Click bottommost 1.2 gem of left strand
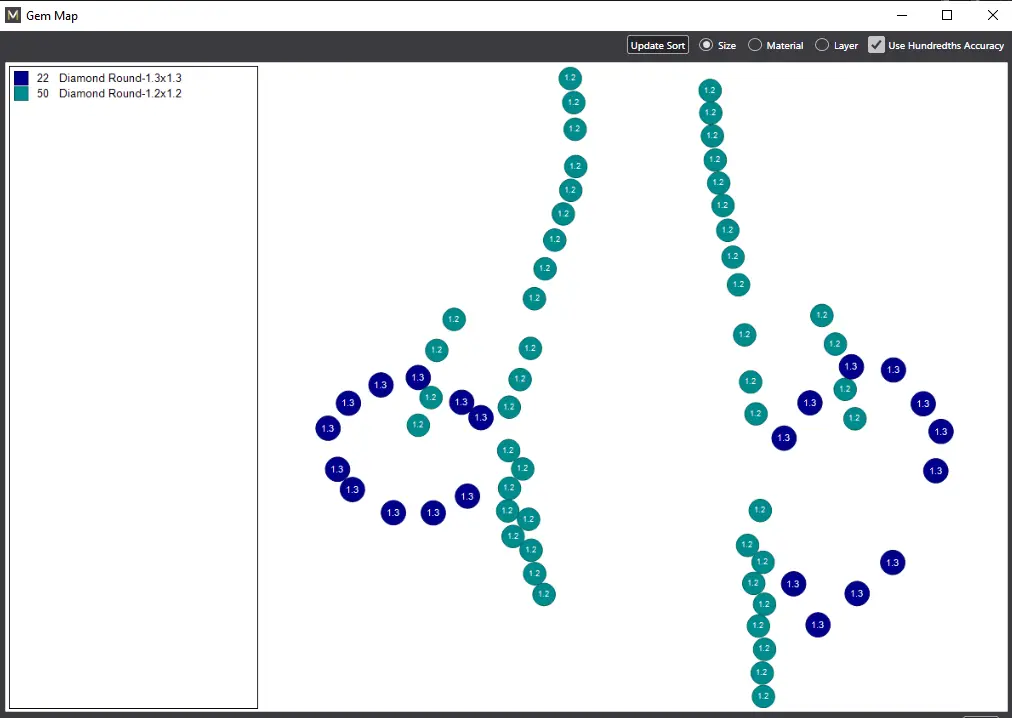Viewport: 1012px width, 718px height. pyautogui.click(x=543, y=595)
